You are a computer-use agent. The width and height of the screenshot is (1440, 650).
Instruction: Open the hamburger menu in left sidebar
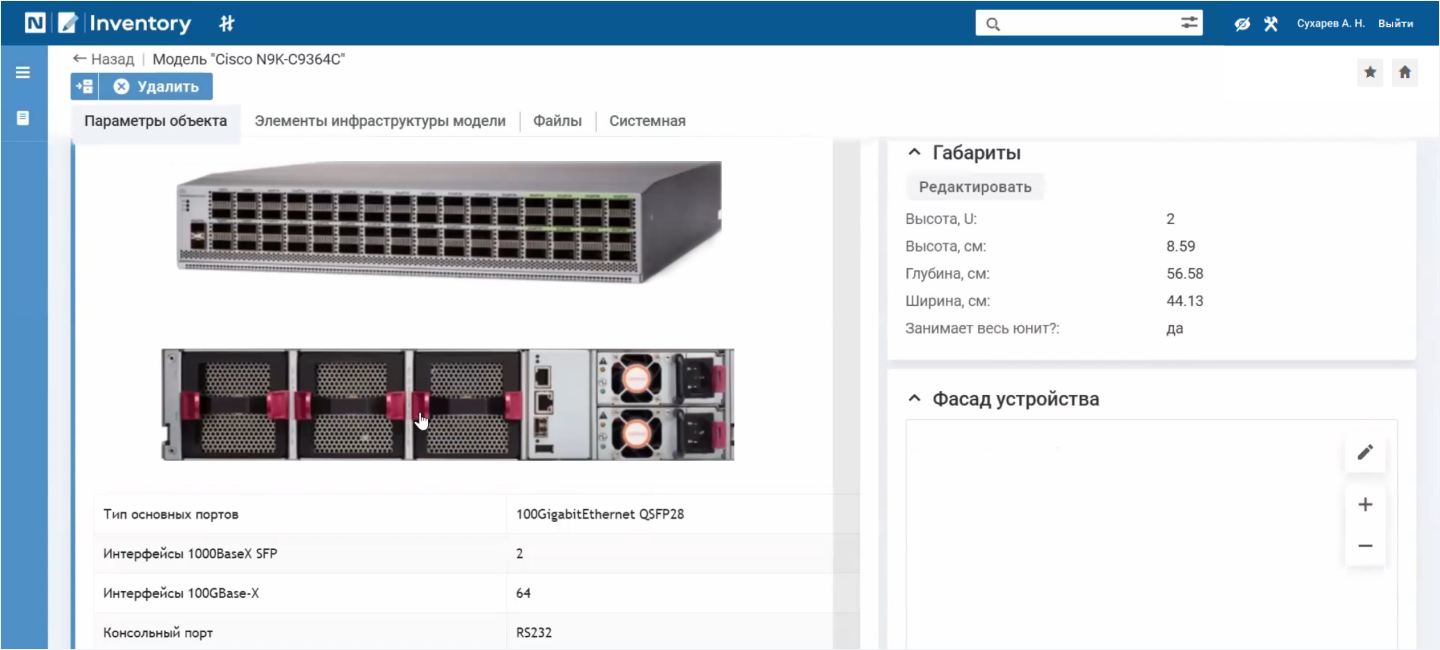(x=23, y=72)
